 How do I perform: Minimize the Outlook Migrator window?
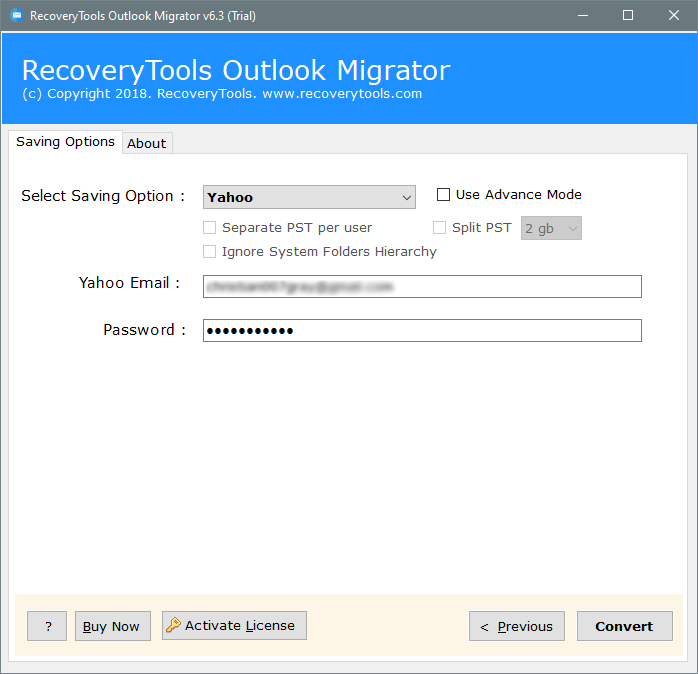click(583, 16)
